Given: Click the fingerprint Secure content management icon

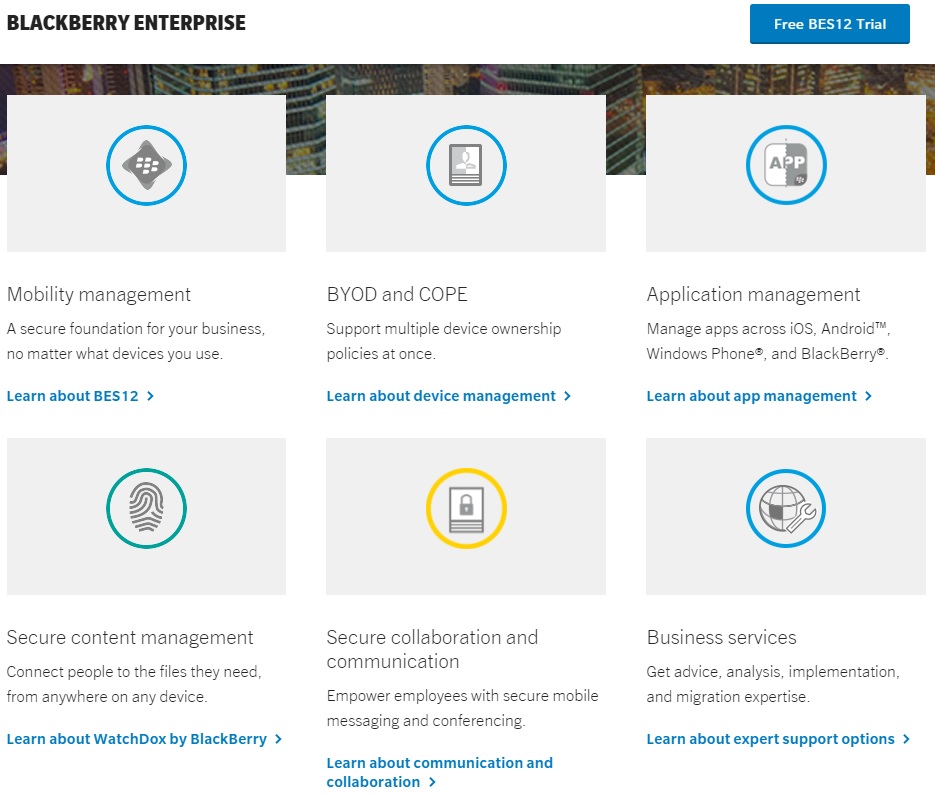Looking at the screenshot, I should [x=147, y=508].
